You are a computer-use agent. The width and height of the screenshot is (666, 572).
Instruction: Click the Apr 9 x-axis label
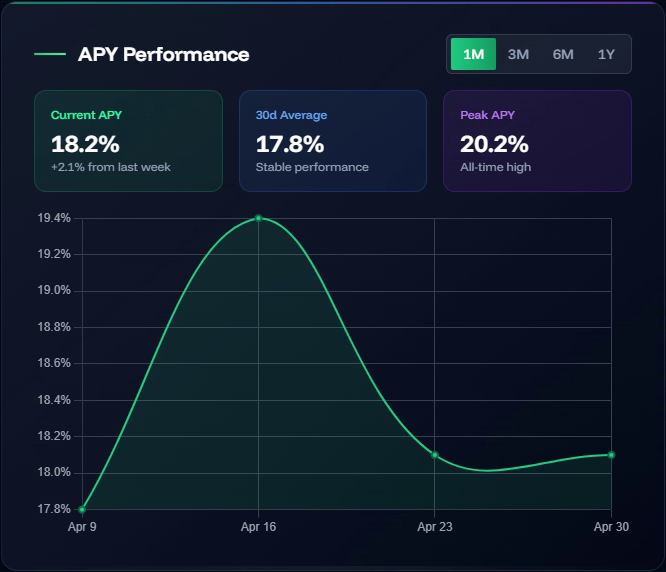pyautogui.click(x=82, y=527)
